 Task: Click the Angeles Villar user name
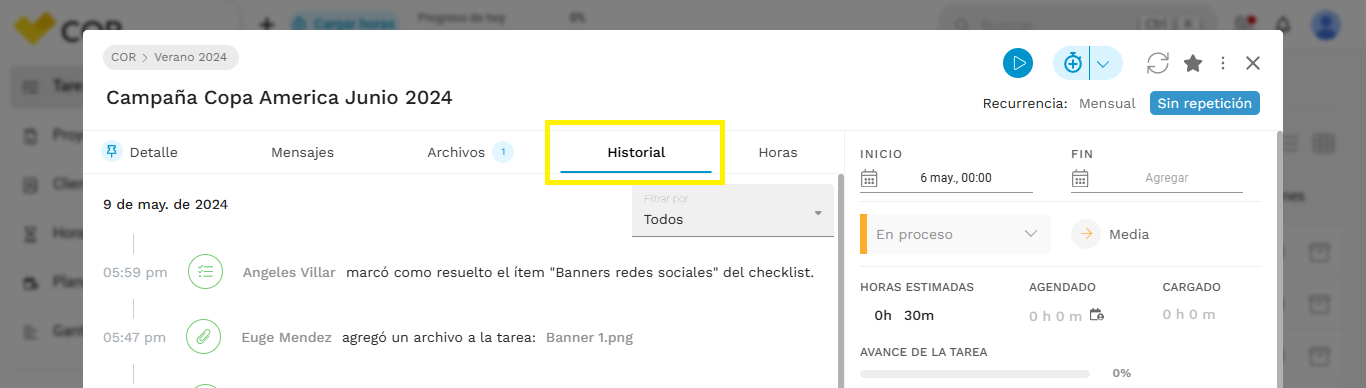coord(289,272)
